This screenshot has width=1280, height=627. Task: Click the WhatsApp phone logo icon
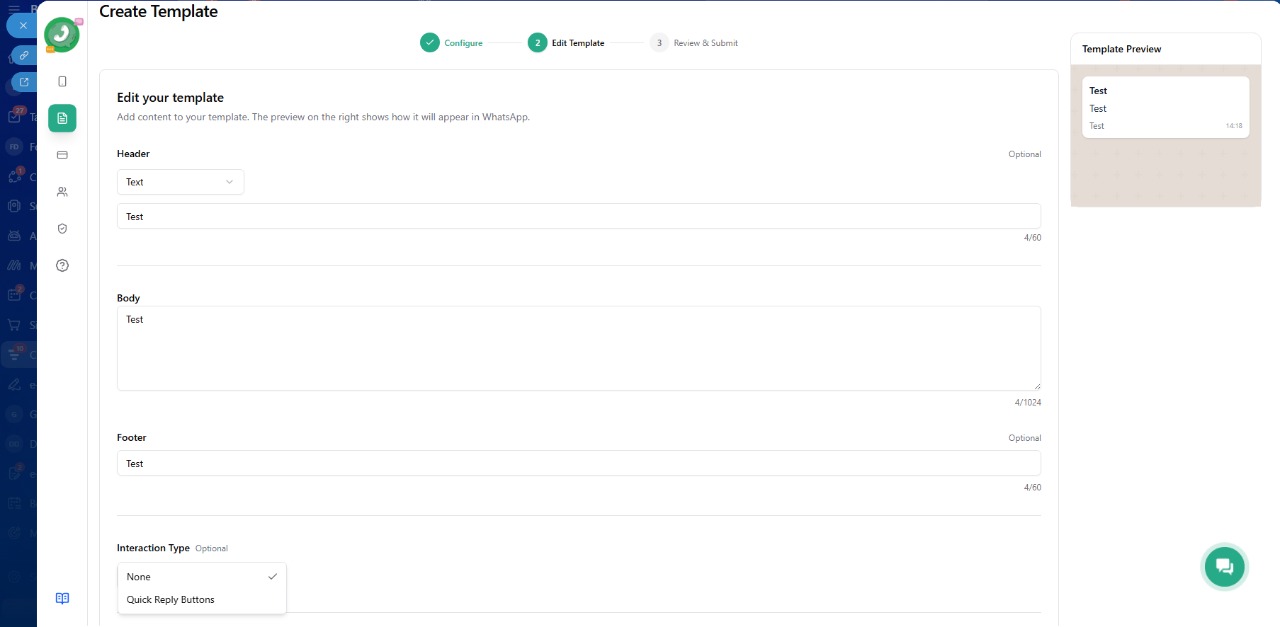point(62,35)
